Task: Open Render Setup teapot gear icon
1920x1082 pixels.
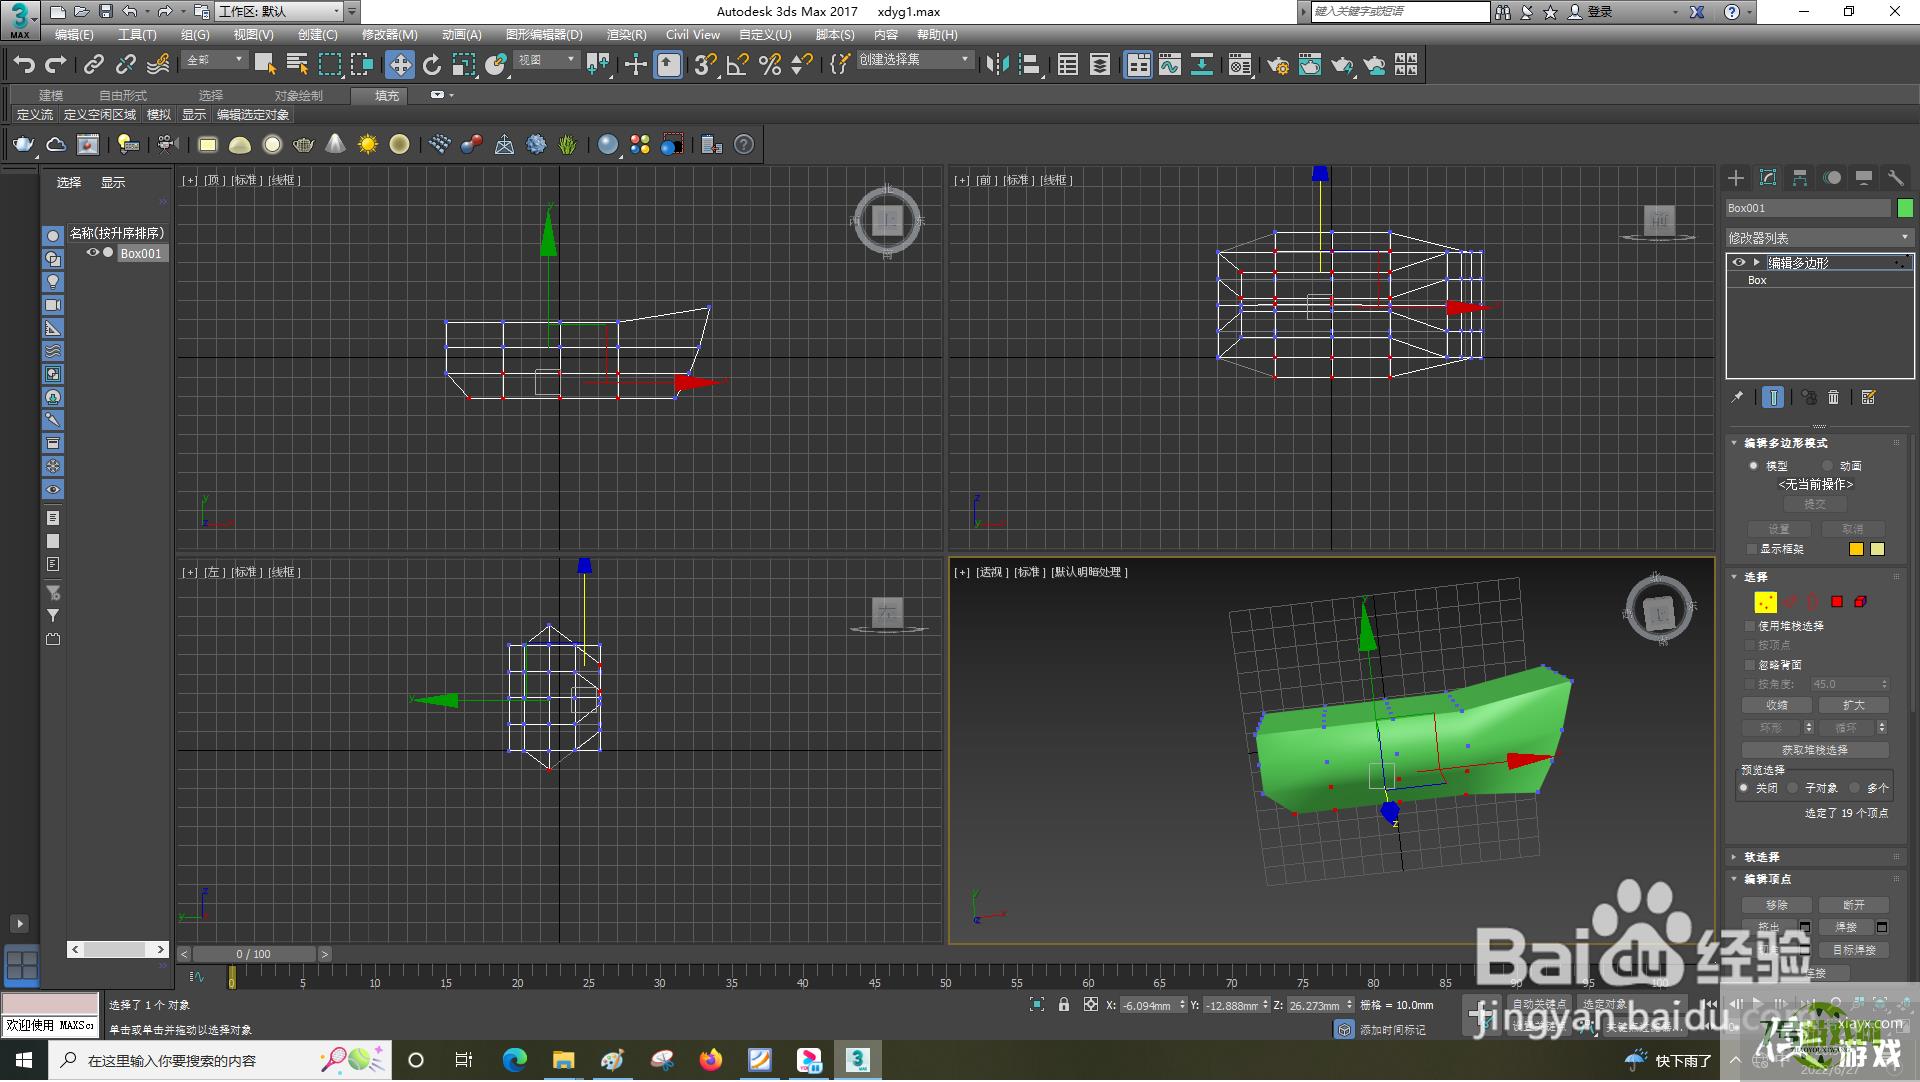Action: point(1278,65)
